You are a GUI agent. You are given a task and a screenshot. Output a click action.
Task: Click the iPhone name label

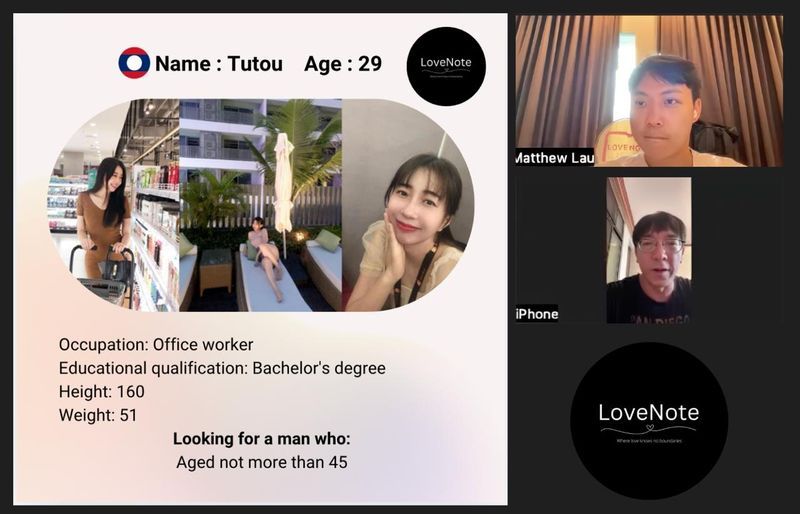click(x=536, y=314)
